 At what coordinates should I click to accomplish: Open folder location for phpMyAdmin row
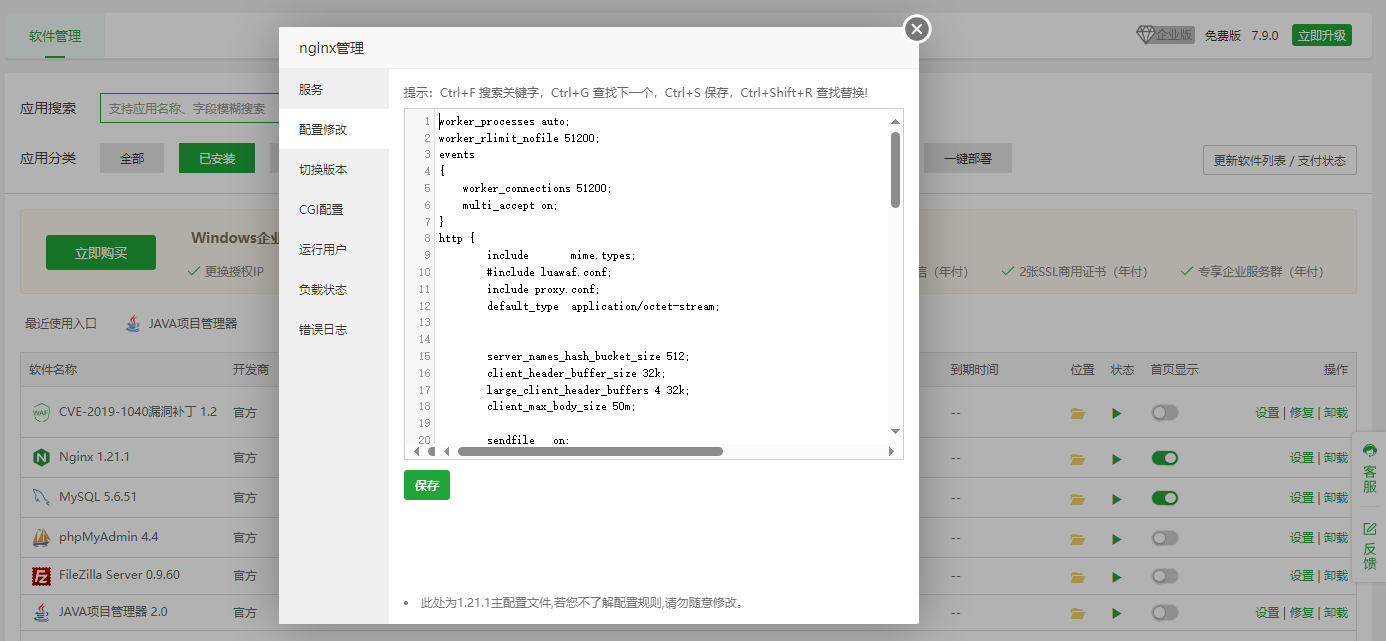pyautogui.click(x=1078, y=538)
